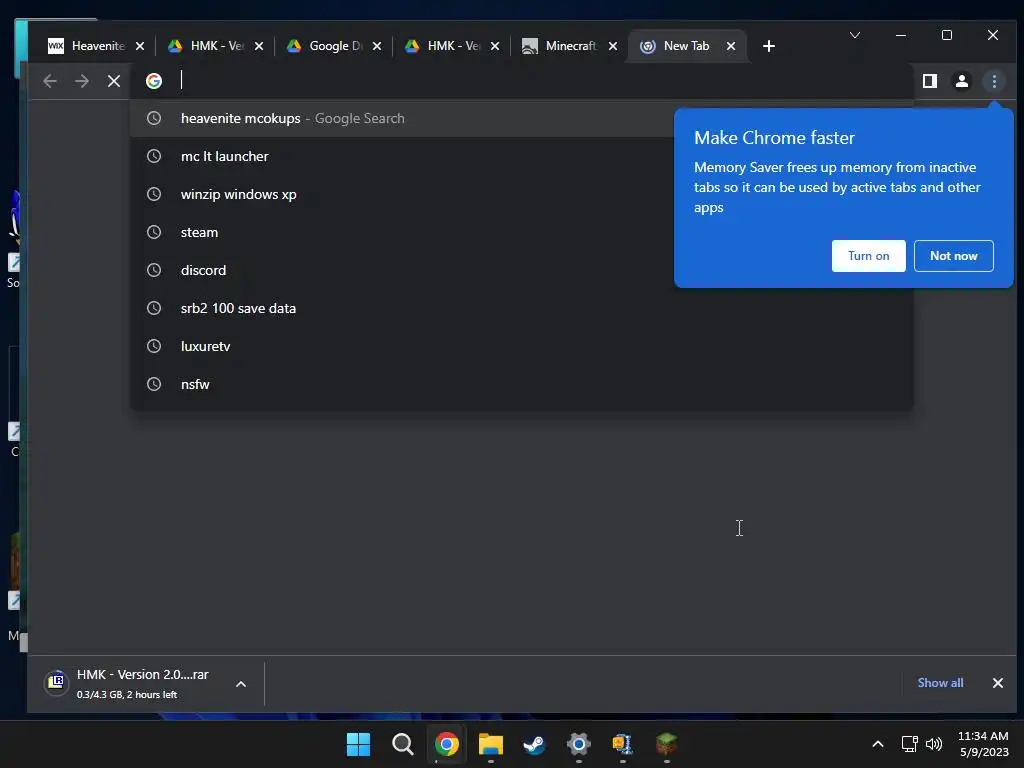The height and width of the screenshot is (768, 1024).
Task: Open a new tab with plus button
Action: coord(769,46)
